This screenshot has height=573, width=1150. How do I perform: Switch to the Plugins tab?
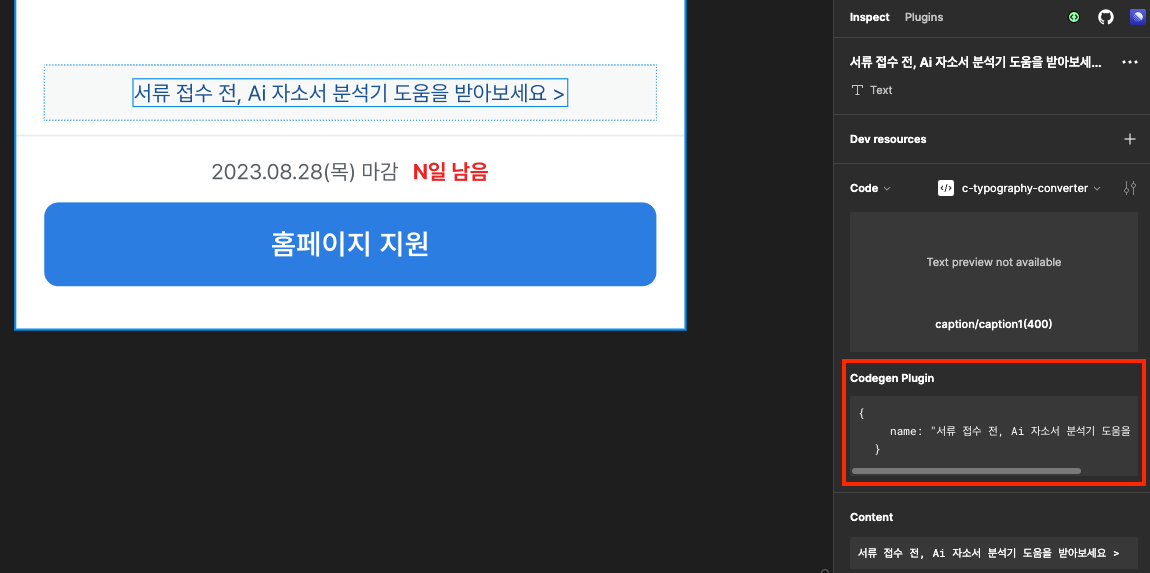[923, 17]
